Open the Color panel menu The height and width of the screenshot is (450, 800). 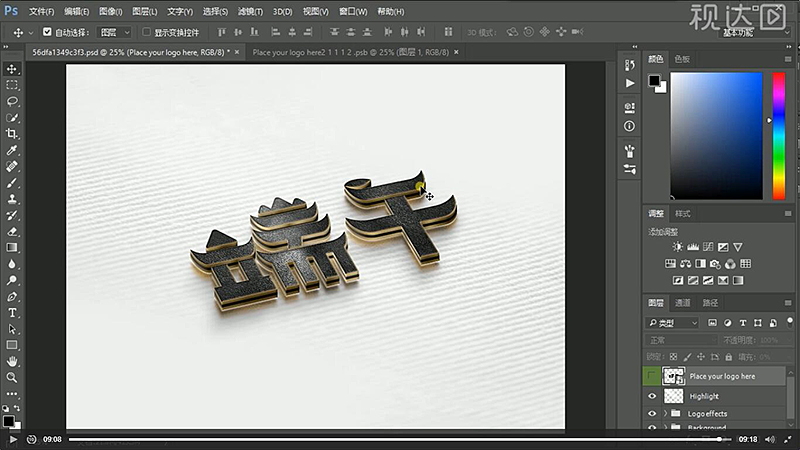(788, 59)
